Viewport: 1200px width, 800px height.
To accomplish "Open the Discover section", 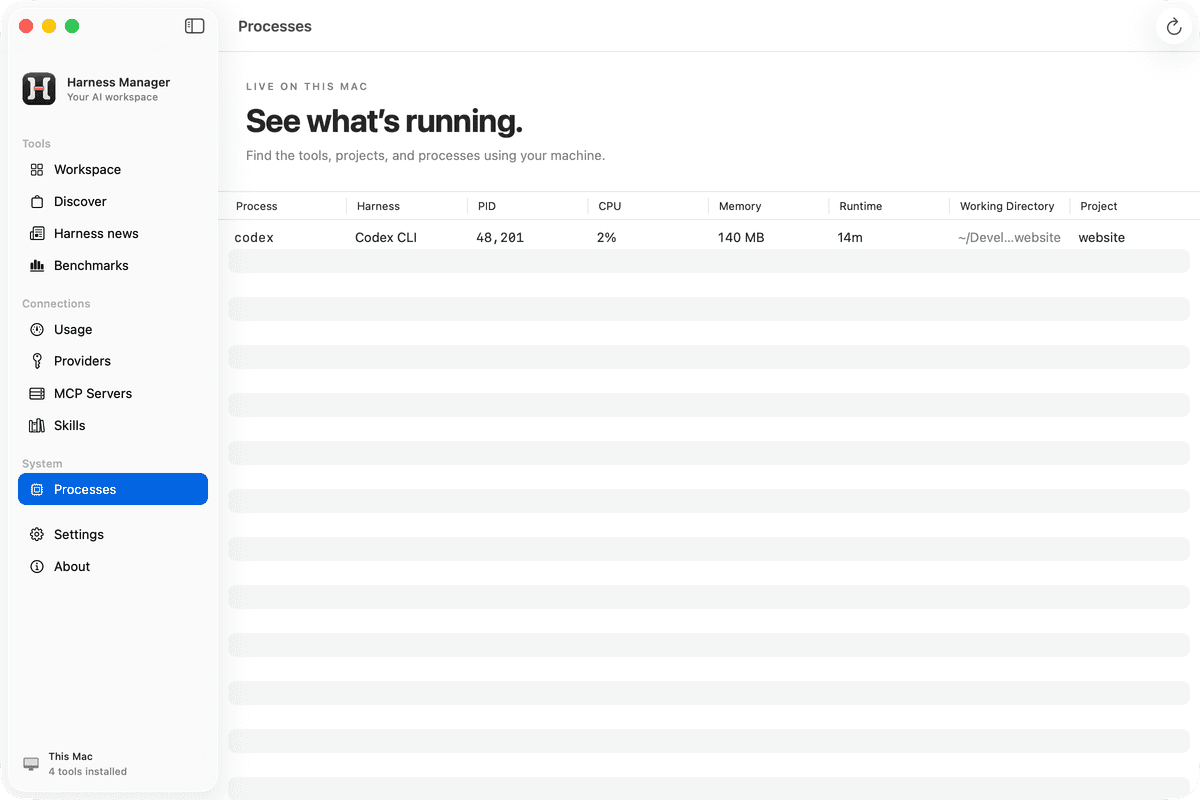I will coord(113,202).
